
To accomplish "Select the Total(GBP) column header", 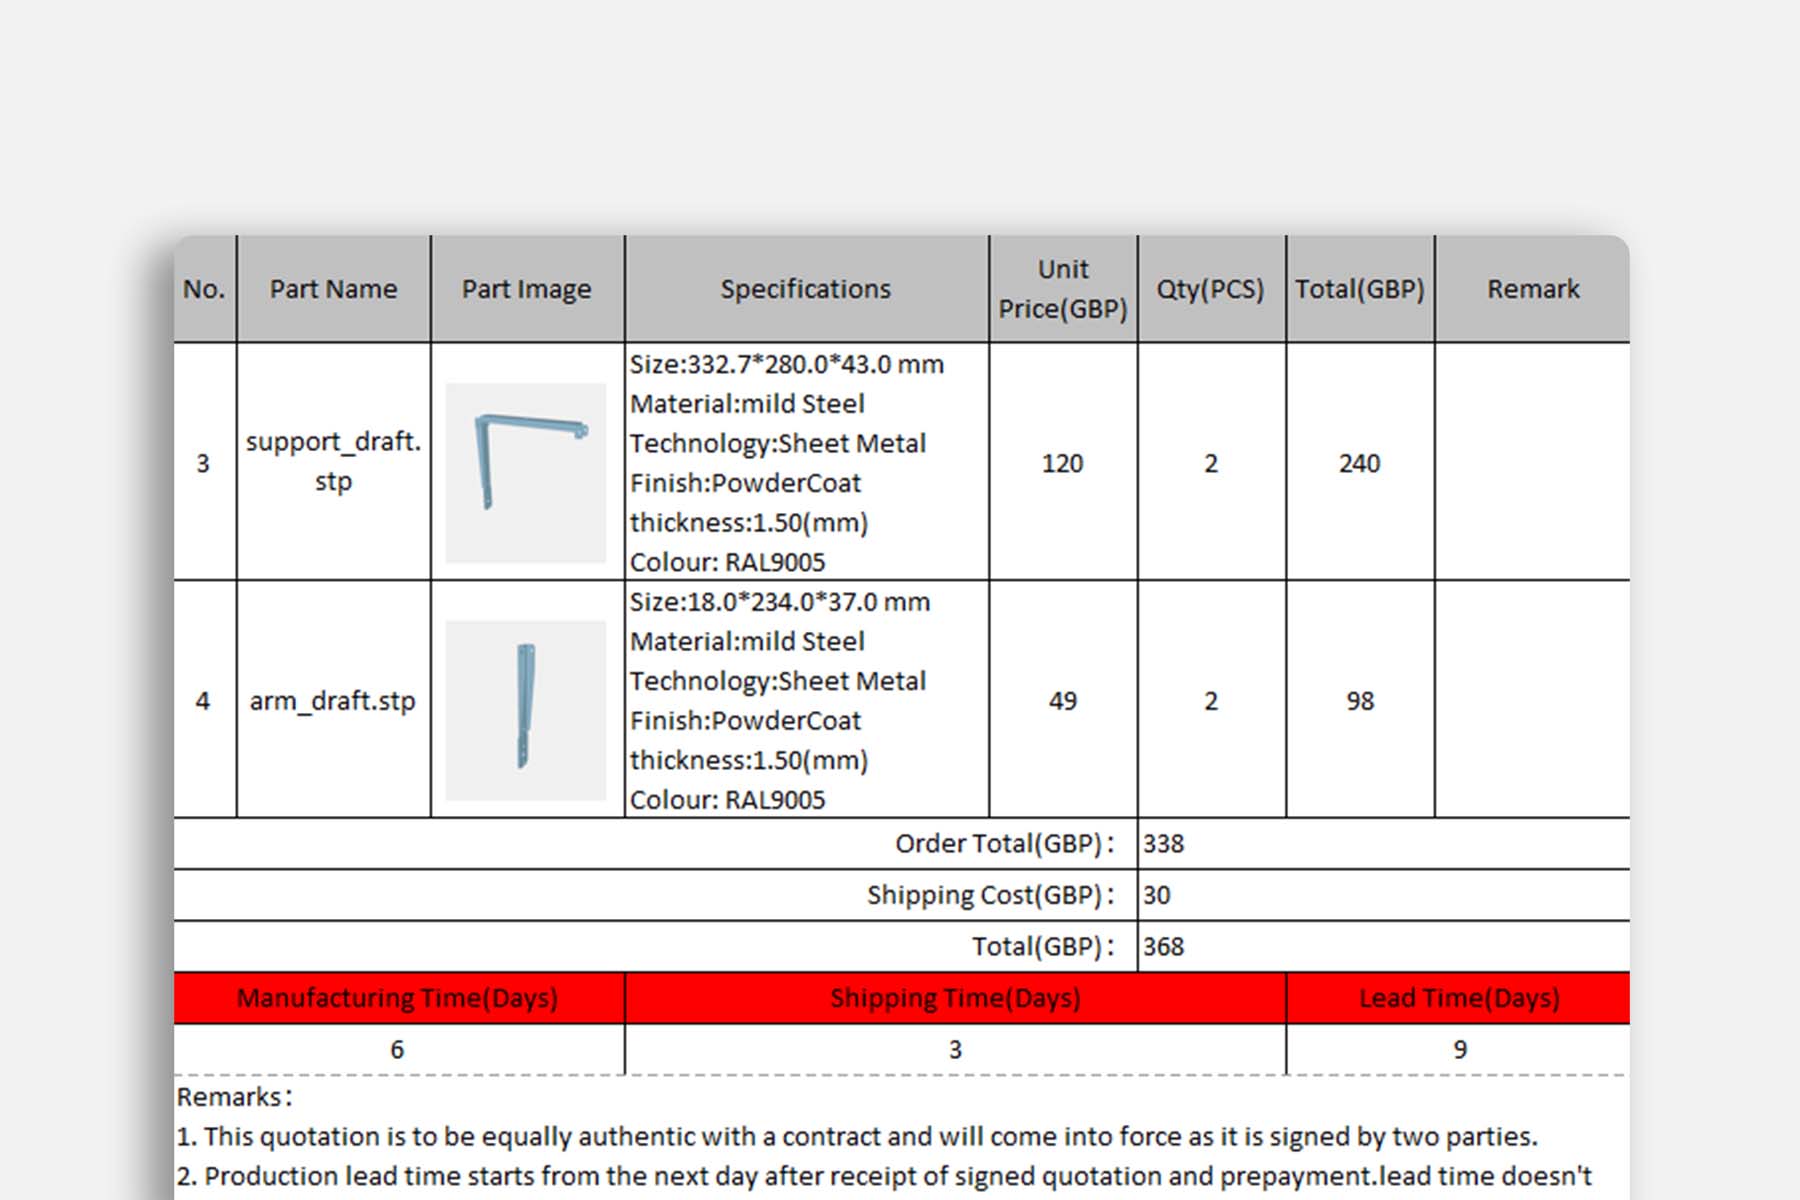I will click(1358, 288).
